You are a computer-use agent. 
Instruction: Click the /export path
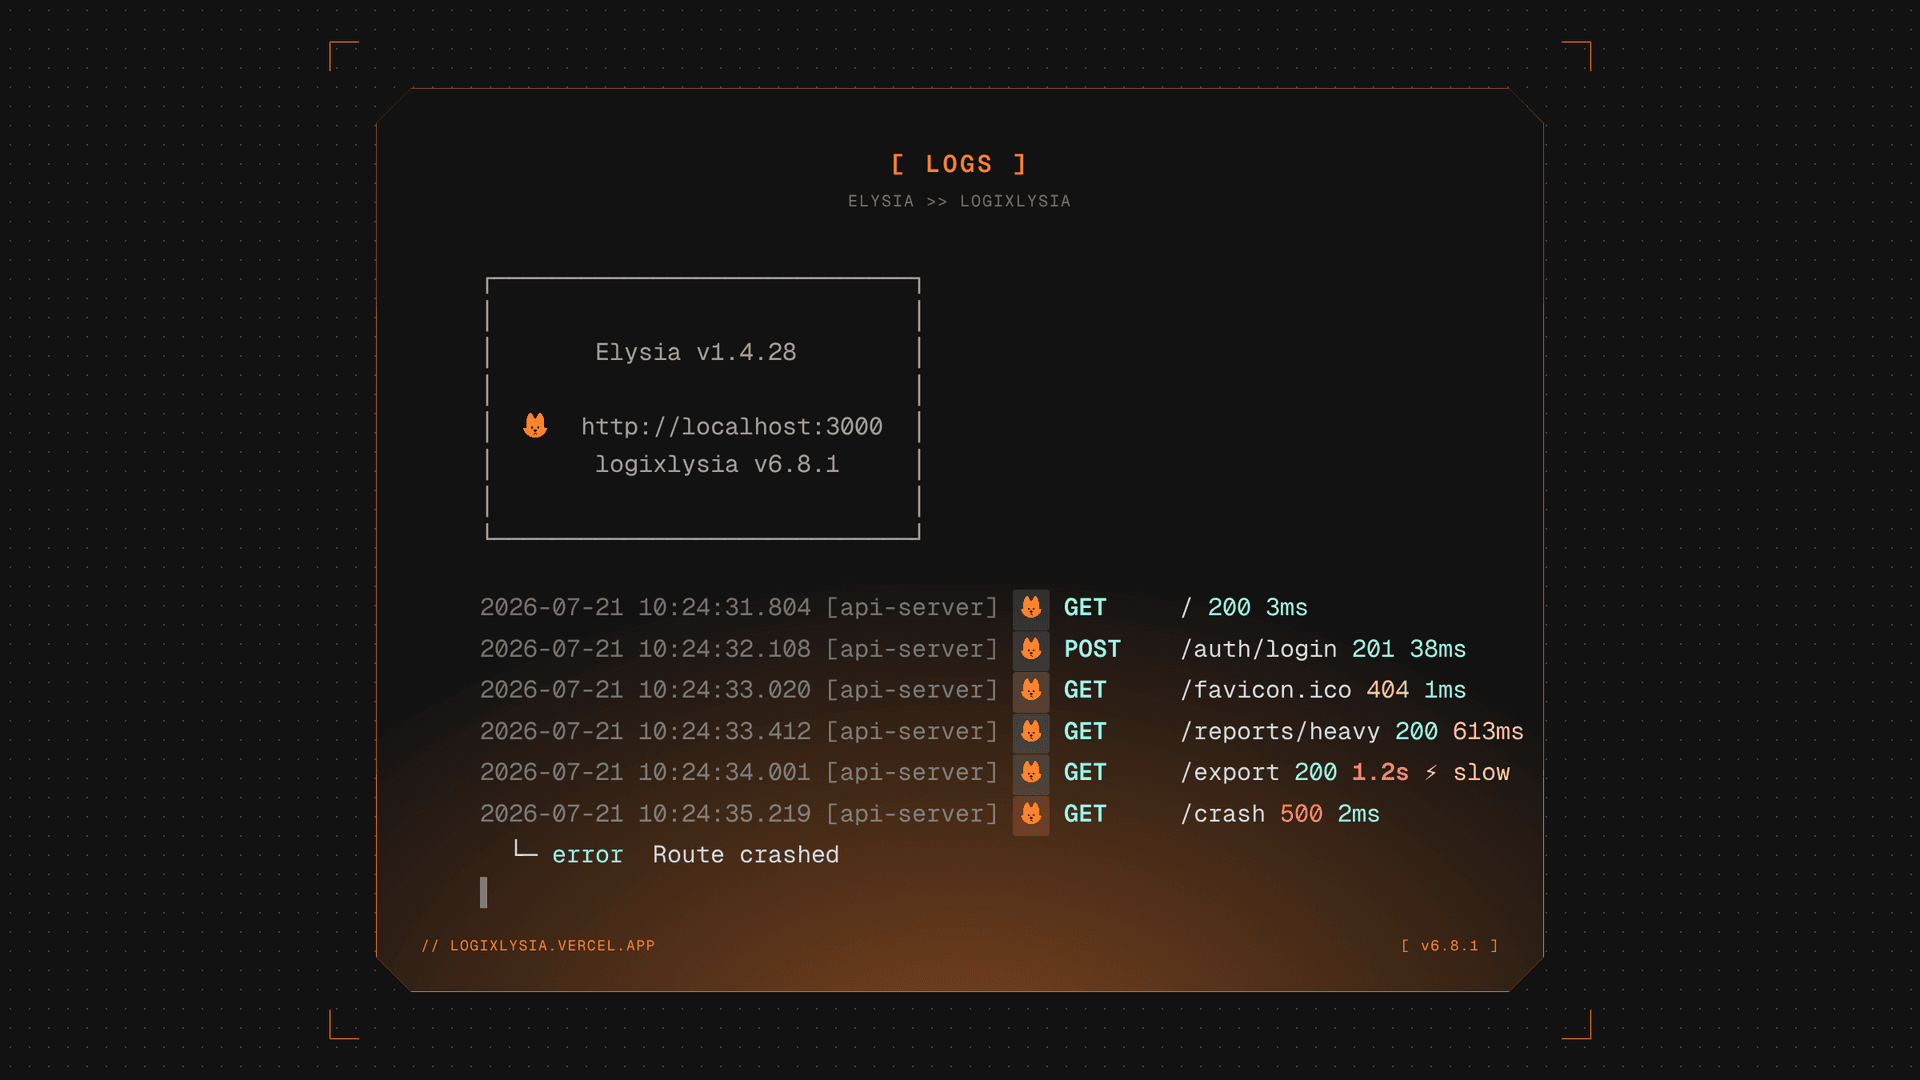1229,773
